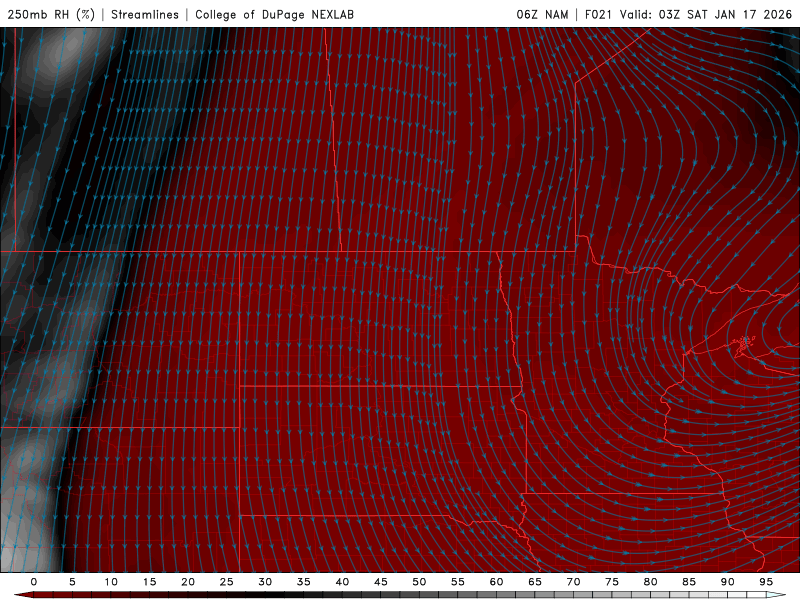The height and width of the screenshot is (600, 800).
Task: Click the '0' colorbar scale label
Action: pyautogui.click(x=34, y=582)
